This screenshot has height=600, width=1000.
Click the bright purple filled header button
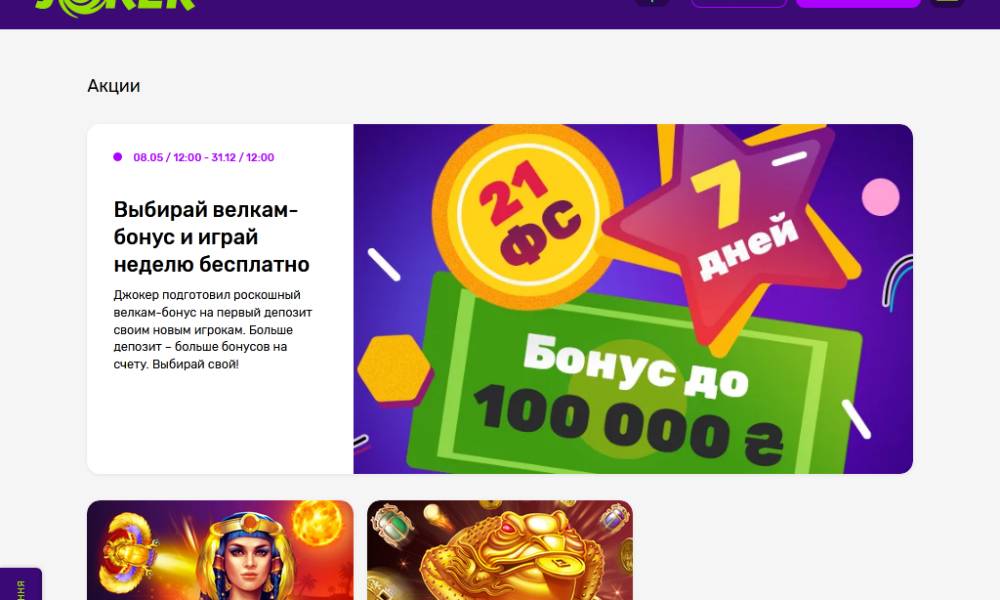858,3
